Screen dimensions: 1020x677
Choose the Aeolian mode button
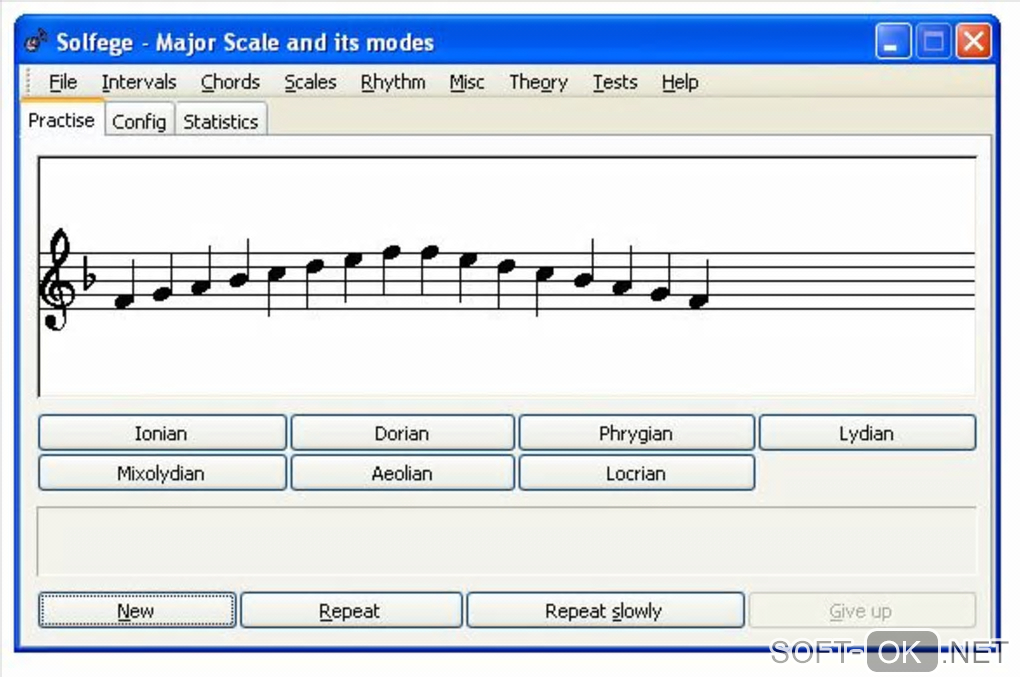click(x=402, y=473)
